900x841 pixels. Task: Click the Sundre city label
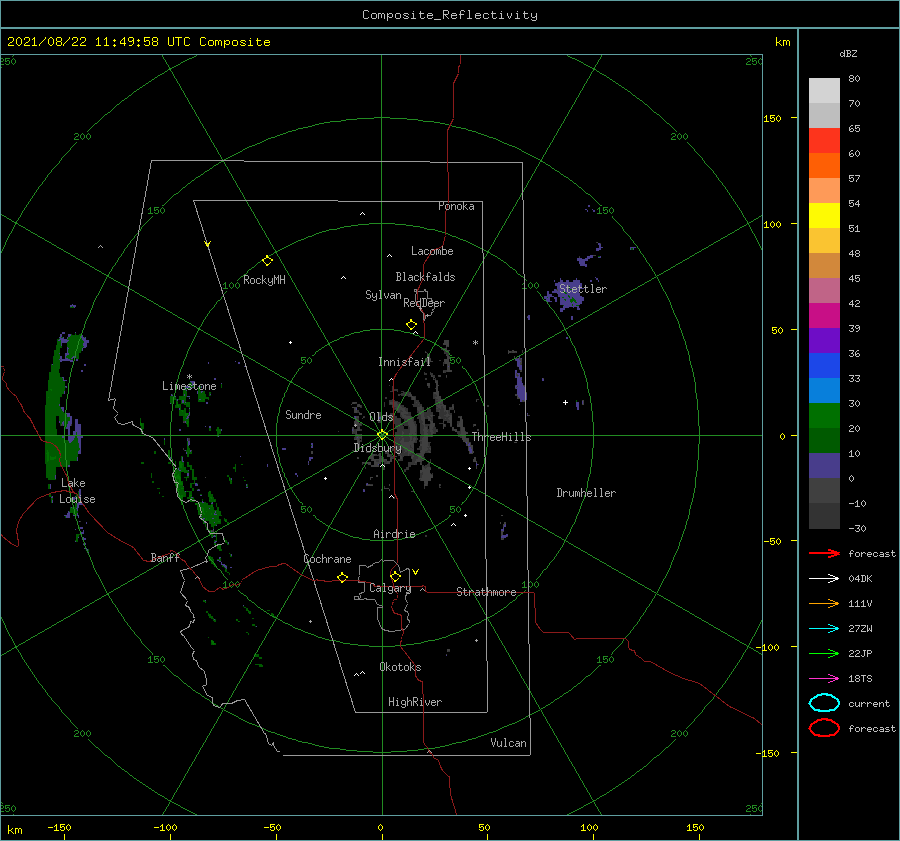click(x=303, y=414)
